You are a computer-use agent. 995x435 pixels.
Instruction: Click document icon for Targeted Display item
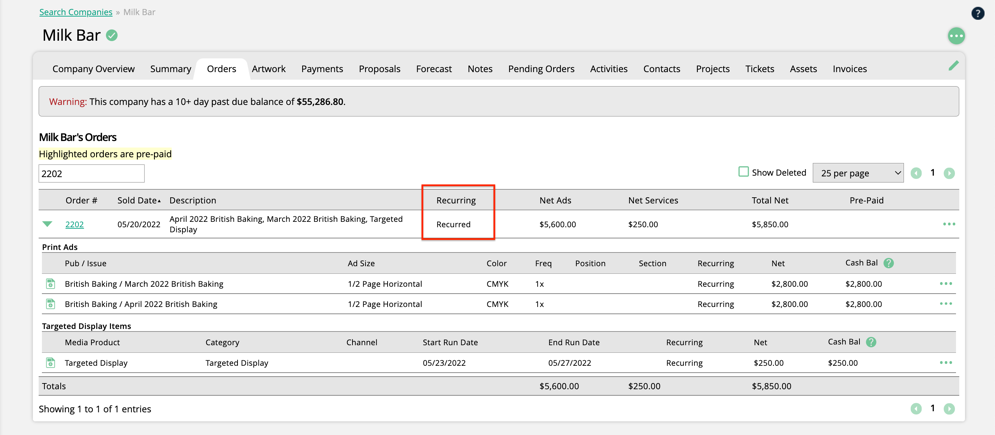click(50, 363)
